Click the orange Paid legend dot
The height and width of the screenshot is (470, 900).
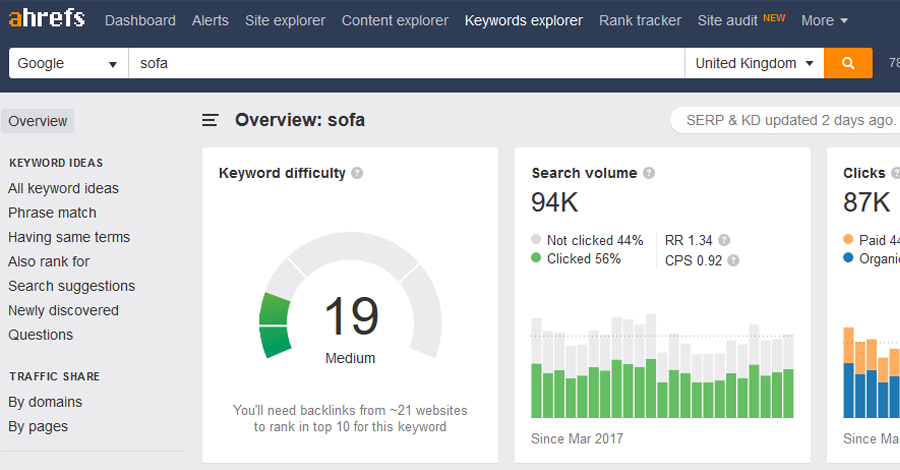pyautogui.click(x=848, y=239)
